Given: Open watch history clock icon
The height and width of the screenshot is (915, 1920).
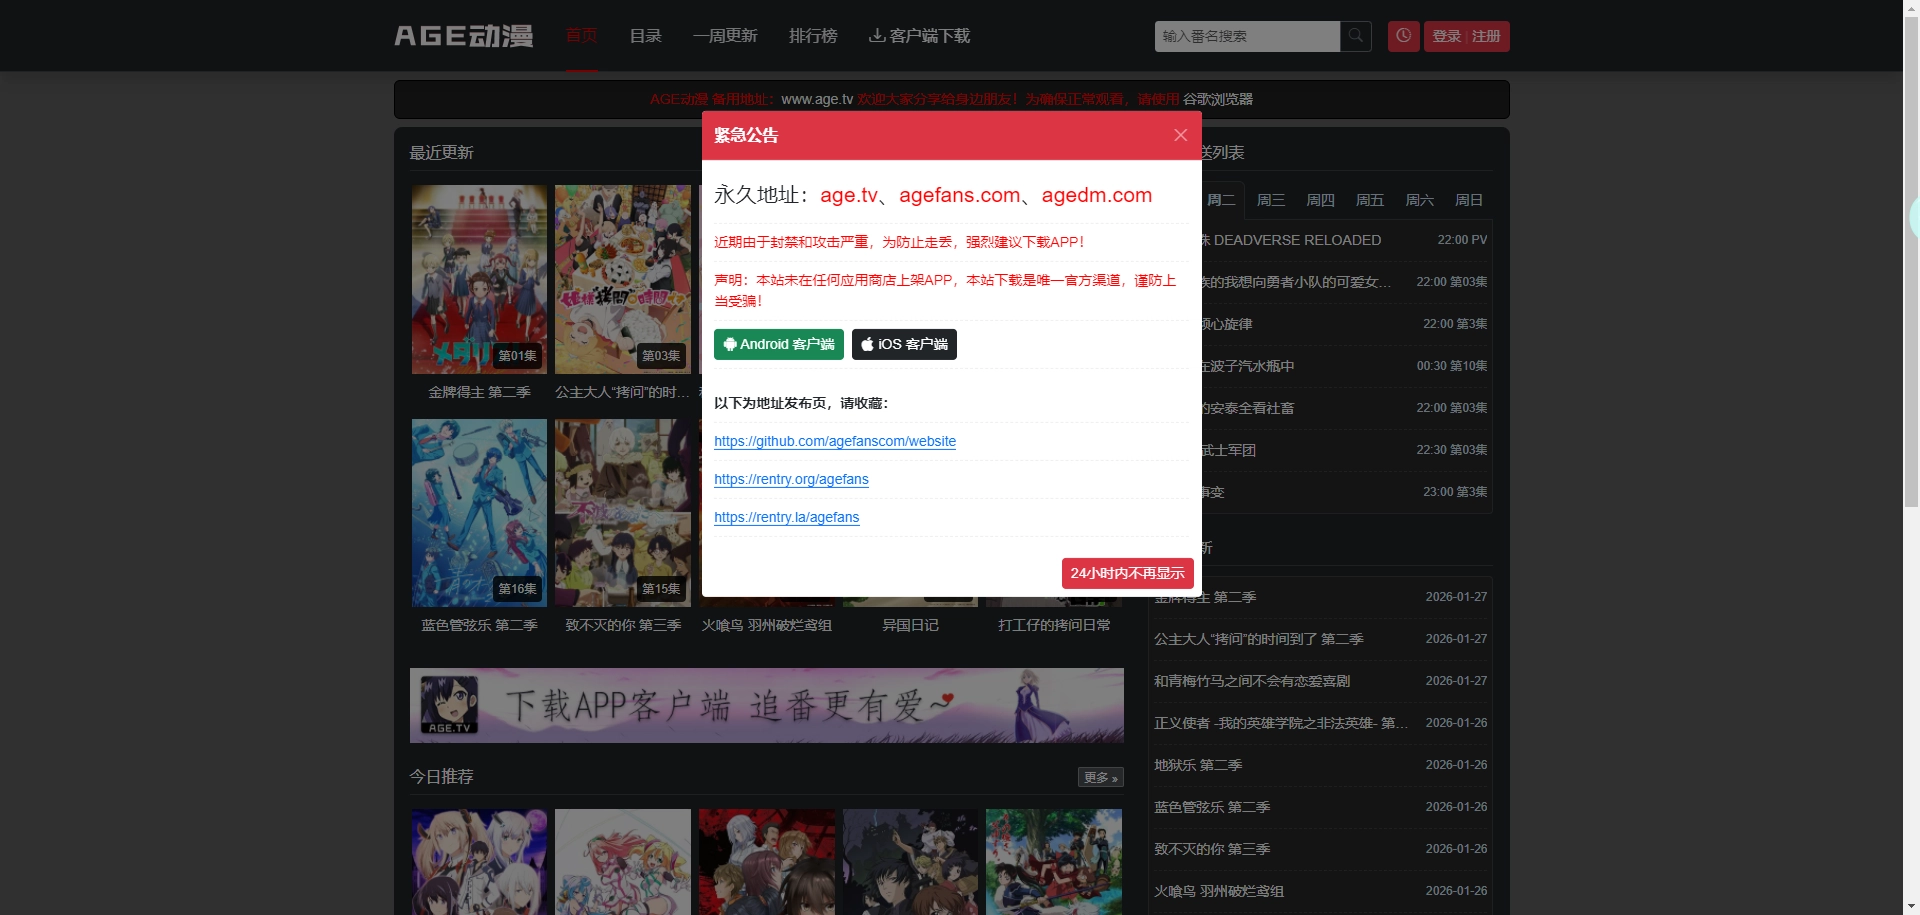Looking at the screenshot, I should click(1403, 36).
